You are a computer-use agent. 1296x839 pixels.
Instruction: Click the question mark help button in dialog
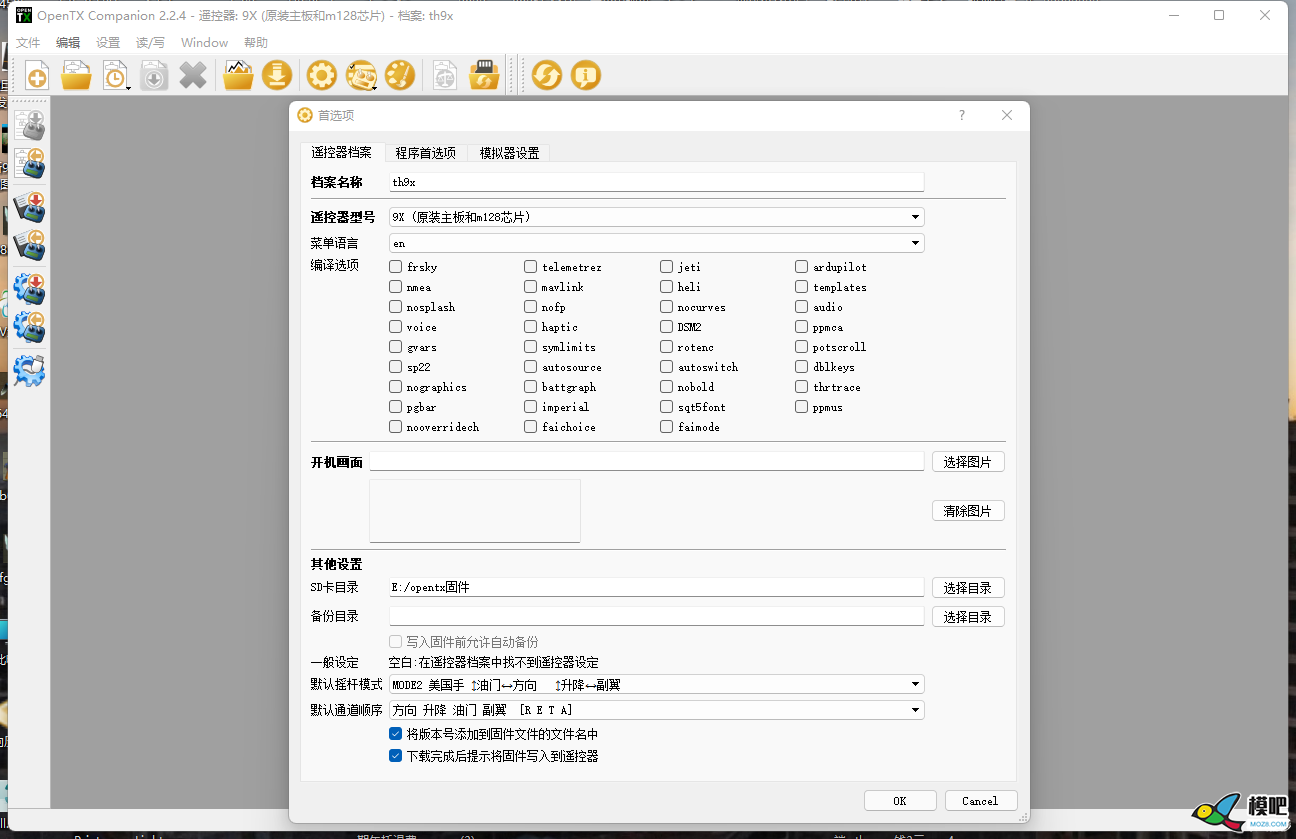pyautogui.click(x=962, y=115)
